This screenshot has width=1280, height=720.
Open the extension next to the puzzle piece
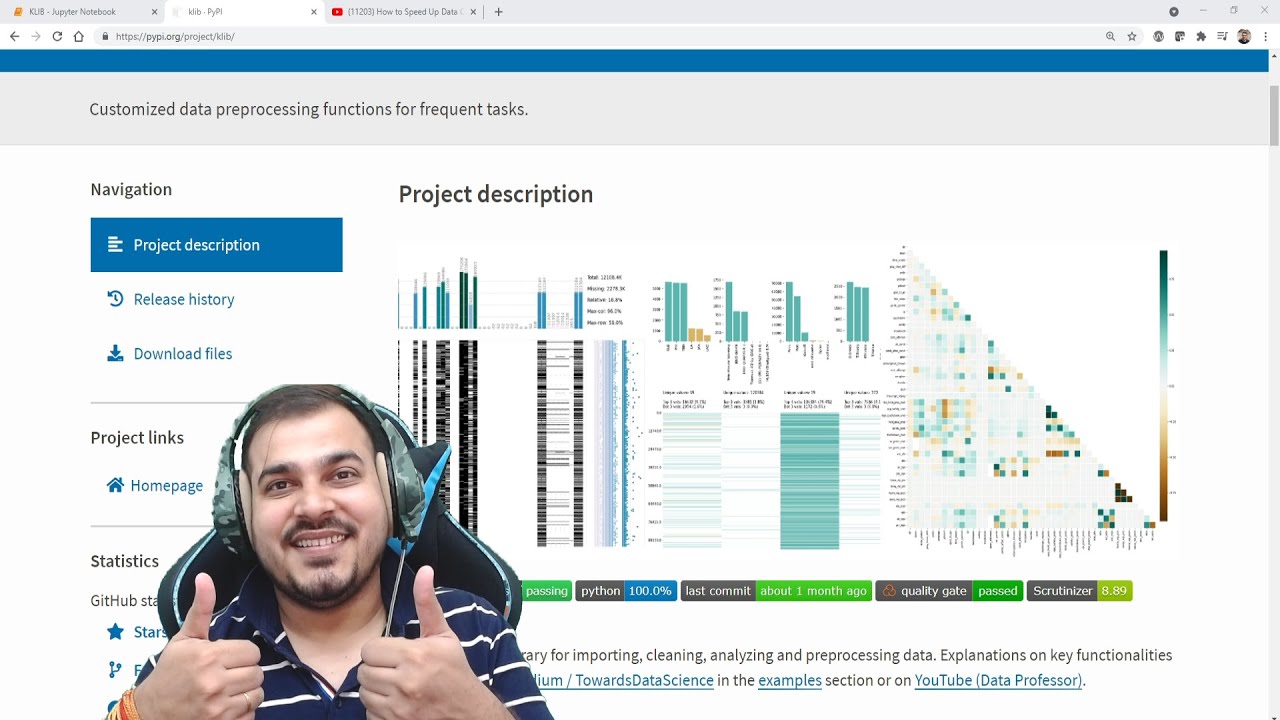point(1180,36)
